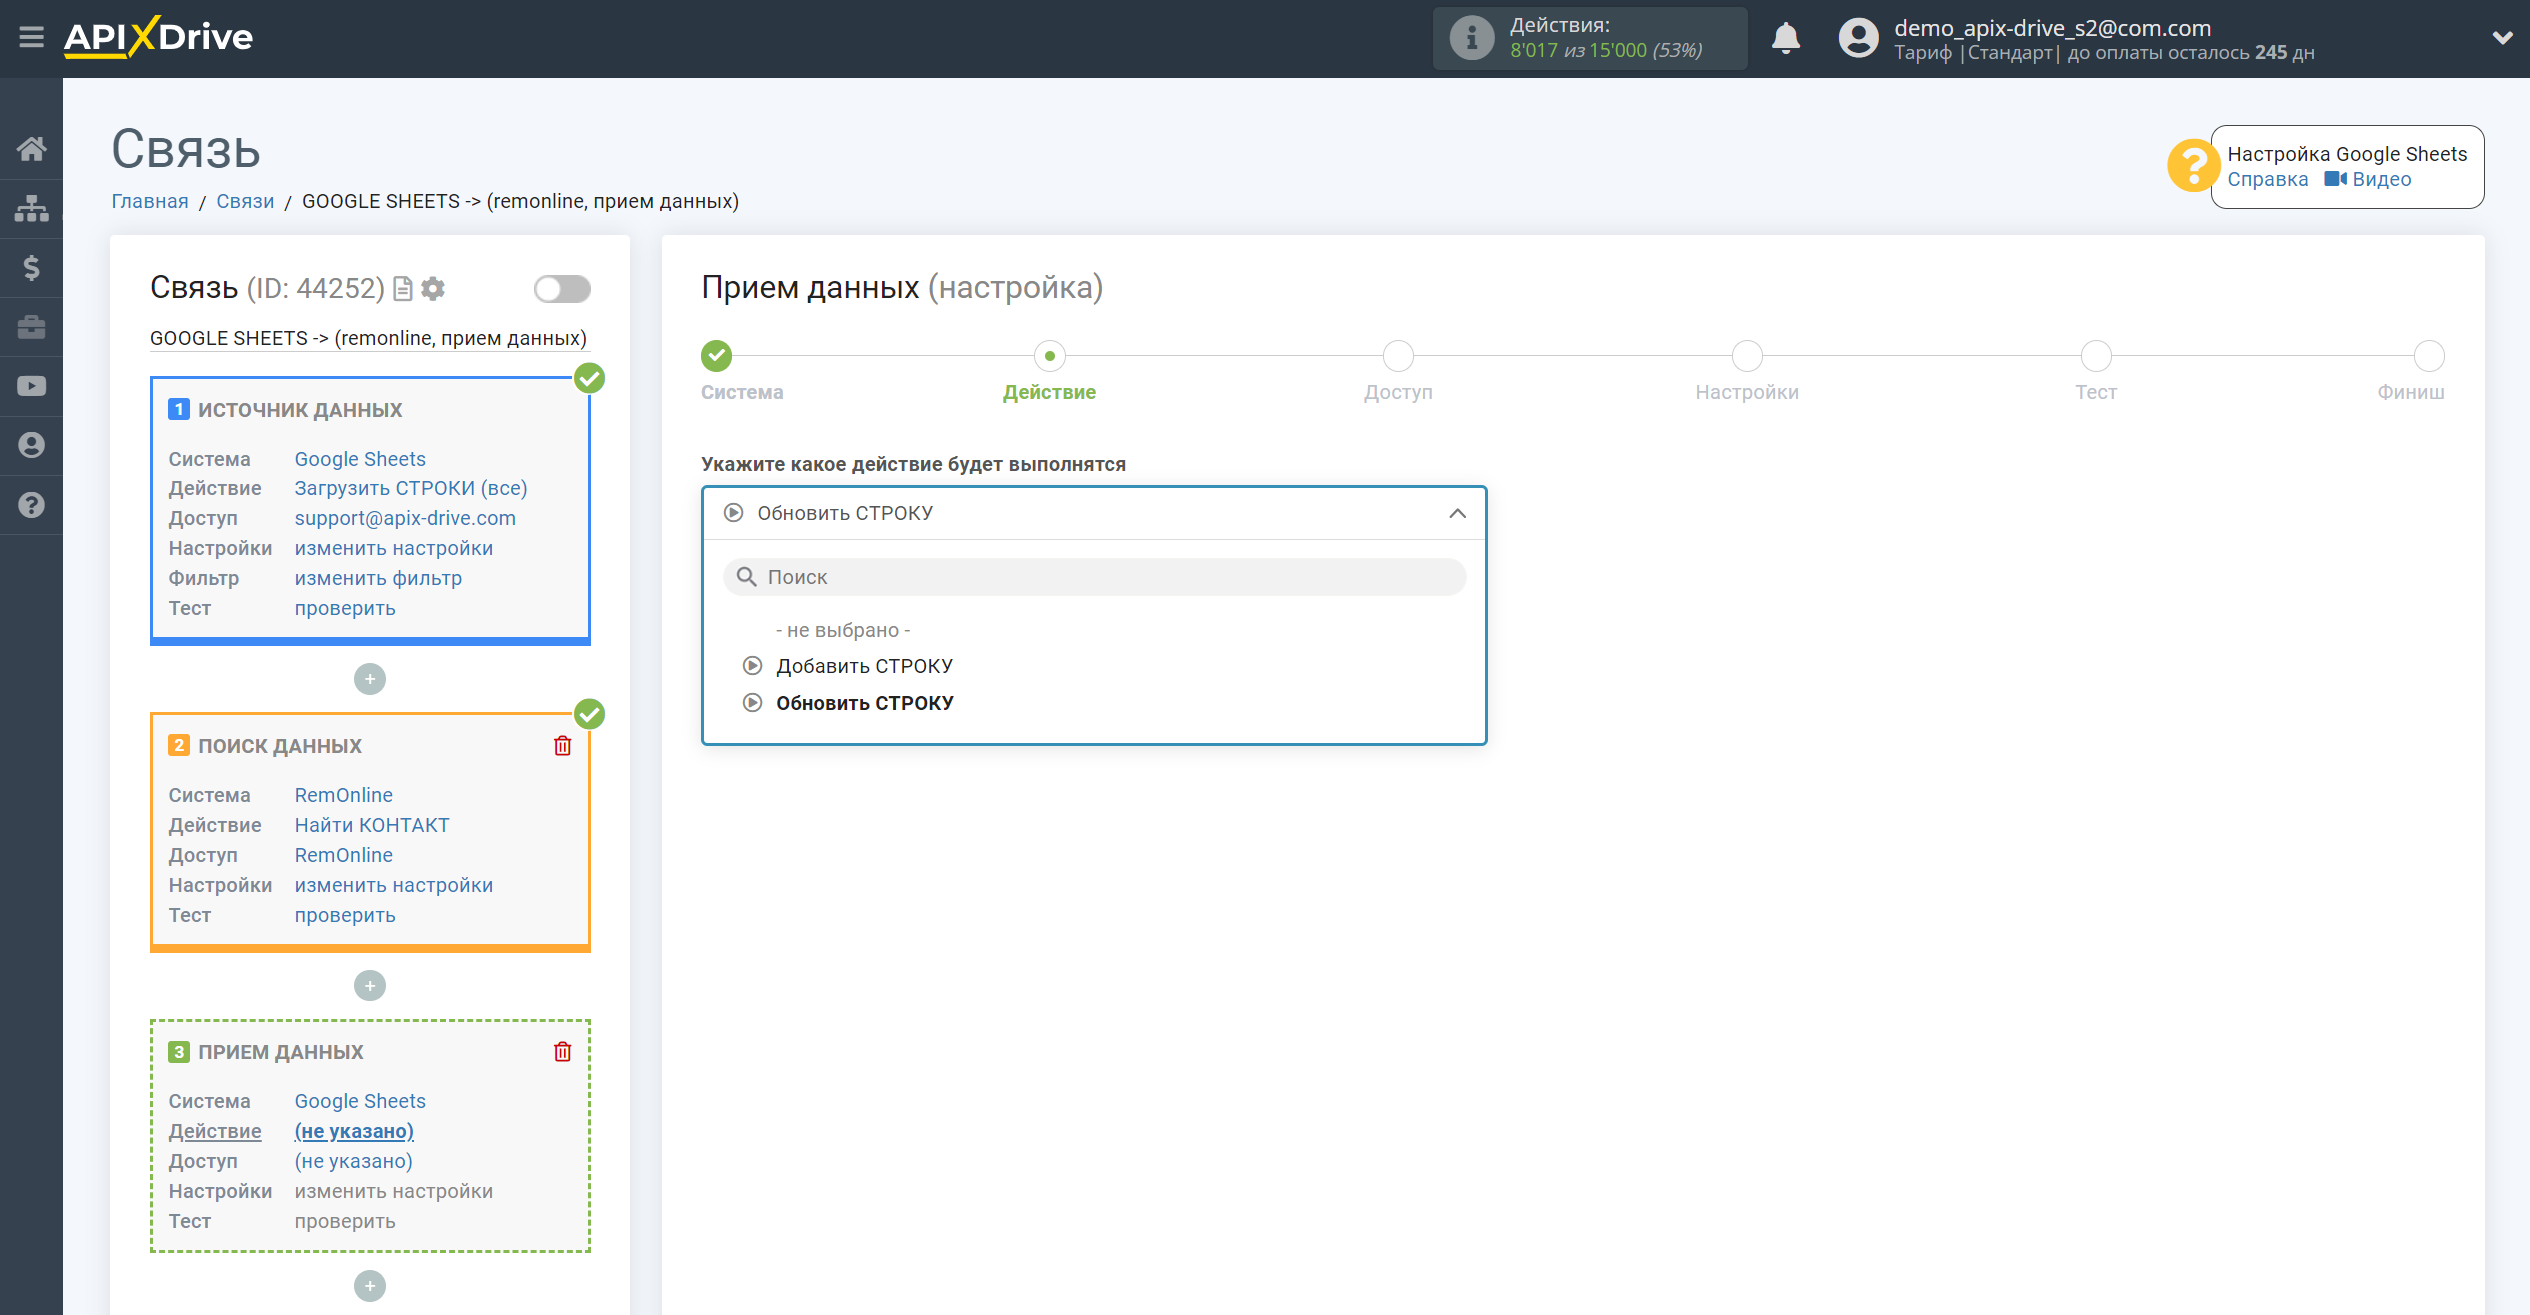
Task: Open the video tutorials sidebar icon
Action: [x=31, y=386]
